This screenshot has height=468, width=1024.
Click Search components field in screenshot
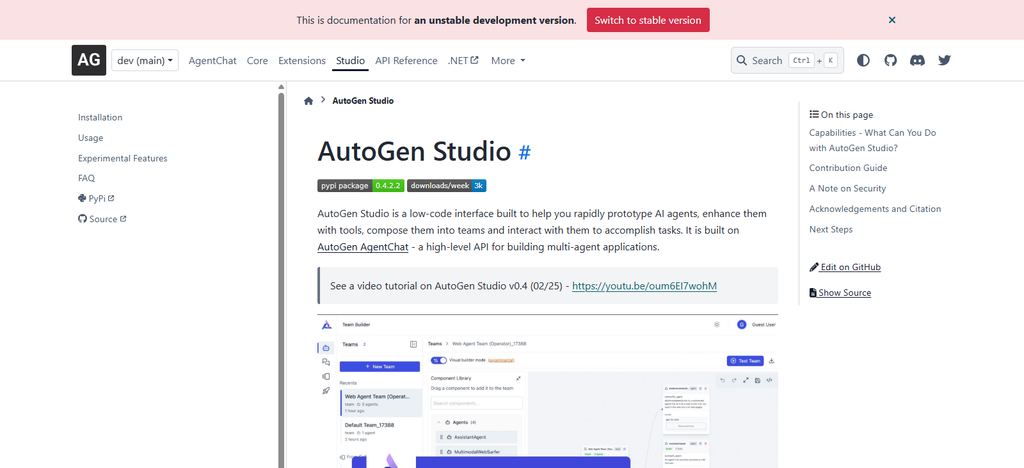pos(476,403)
